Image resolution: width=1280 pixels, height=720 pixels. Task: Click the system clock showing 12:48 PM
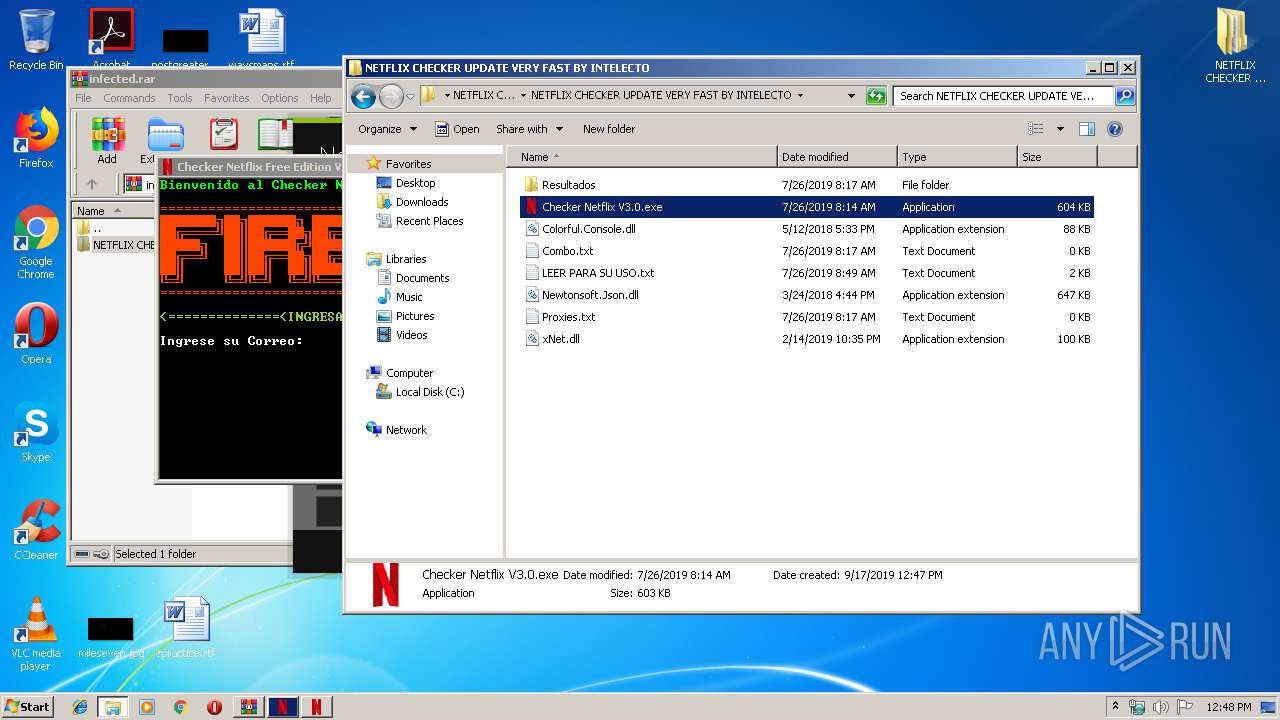(1228, 707)
